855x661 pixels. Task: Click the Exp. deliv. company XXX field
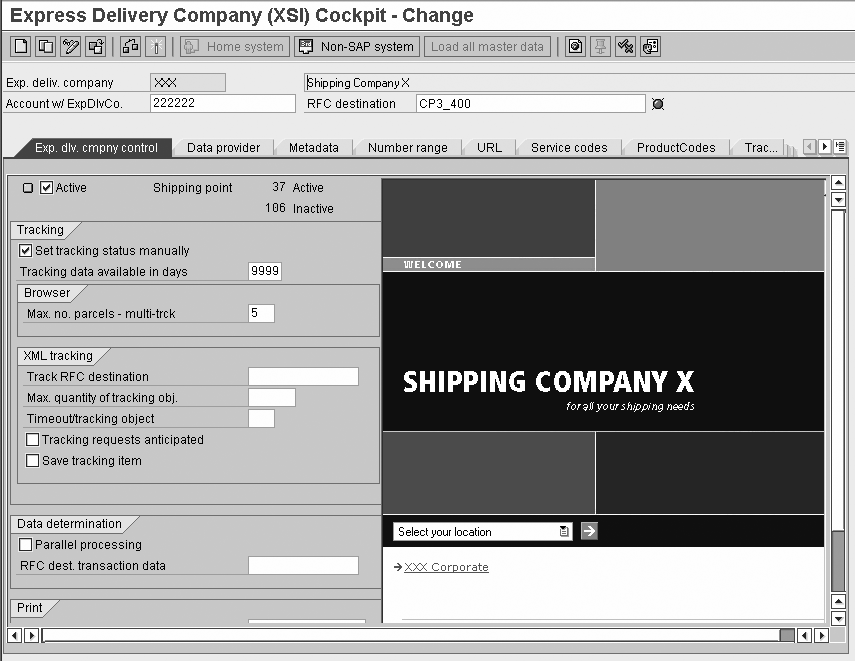coord(188,82)
